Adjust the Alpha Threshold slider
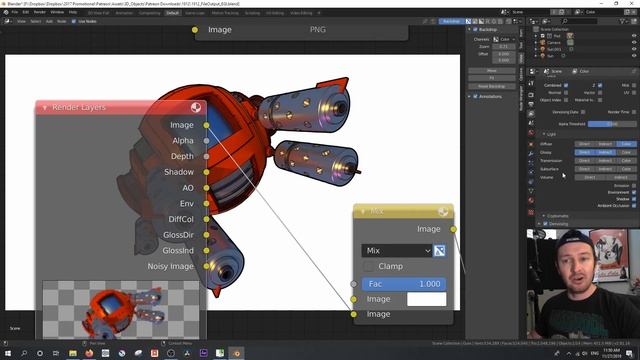The image size is (640, 360). (x=612, y=124)
